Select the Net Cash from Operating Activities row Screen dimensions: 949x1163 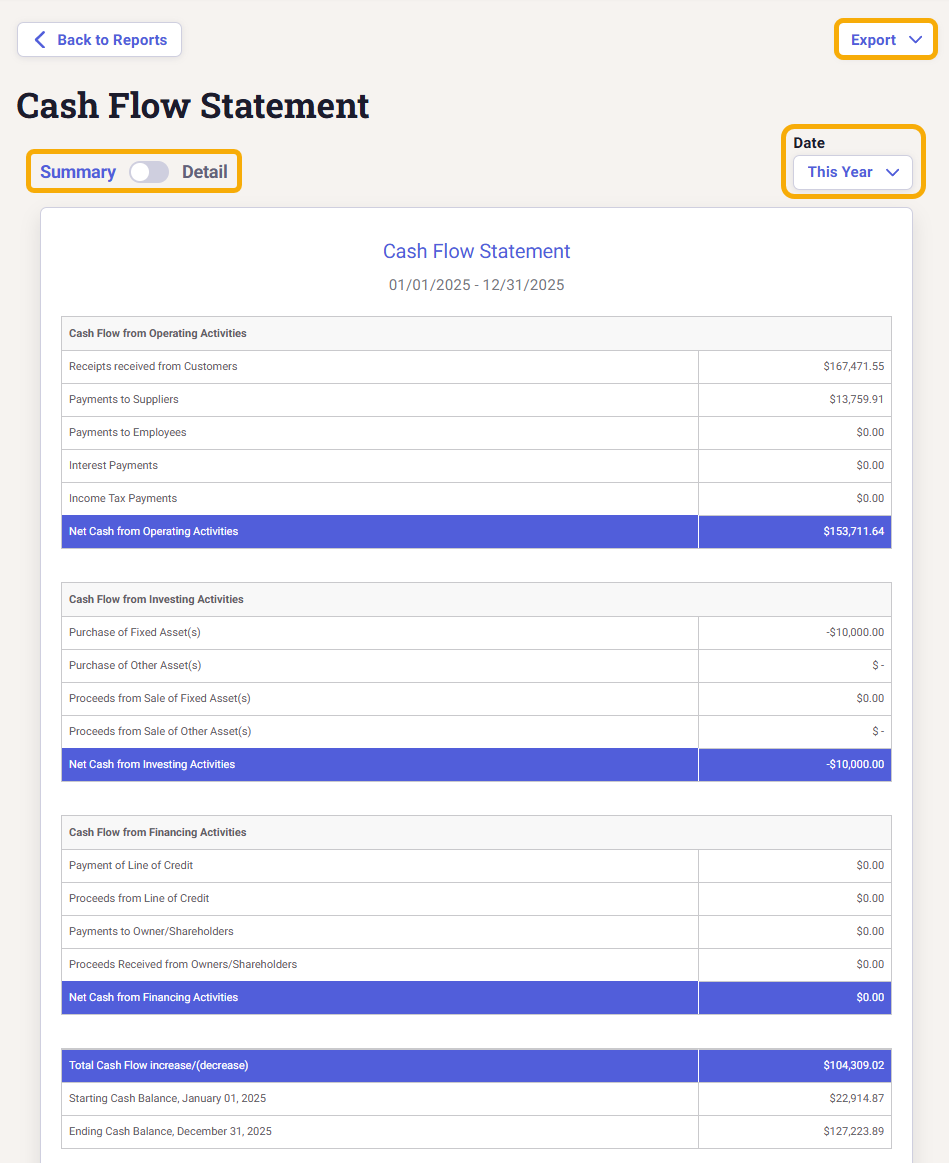pos(153,531)
